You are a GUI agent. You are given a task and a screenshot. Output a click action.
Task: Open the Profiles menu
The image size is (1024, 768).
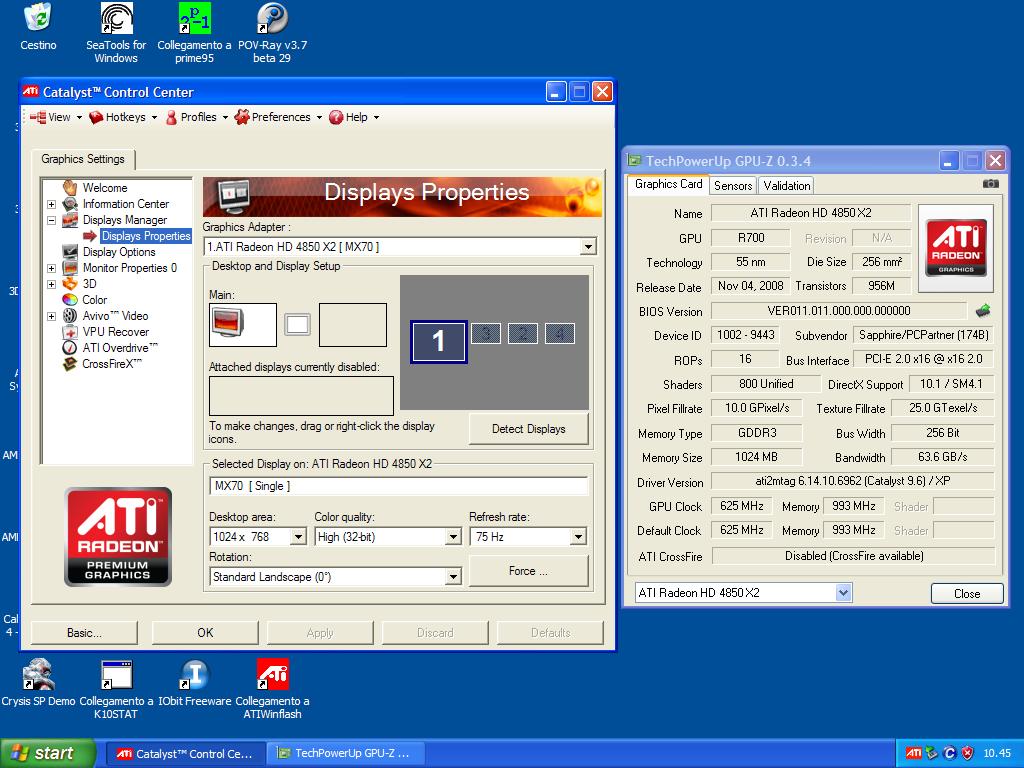click(196, 117)
